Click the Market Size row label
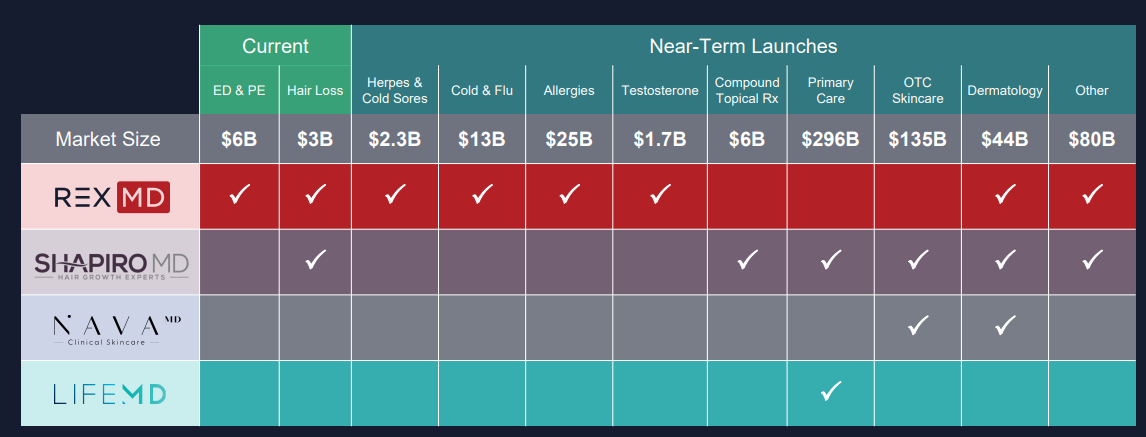 tap(108, 139)
